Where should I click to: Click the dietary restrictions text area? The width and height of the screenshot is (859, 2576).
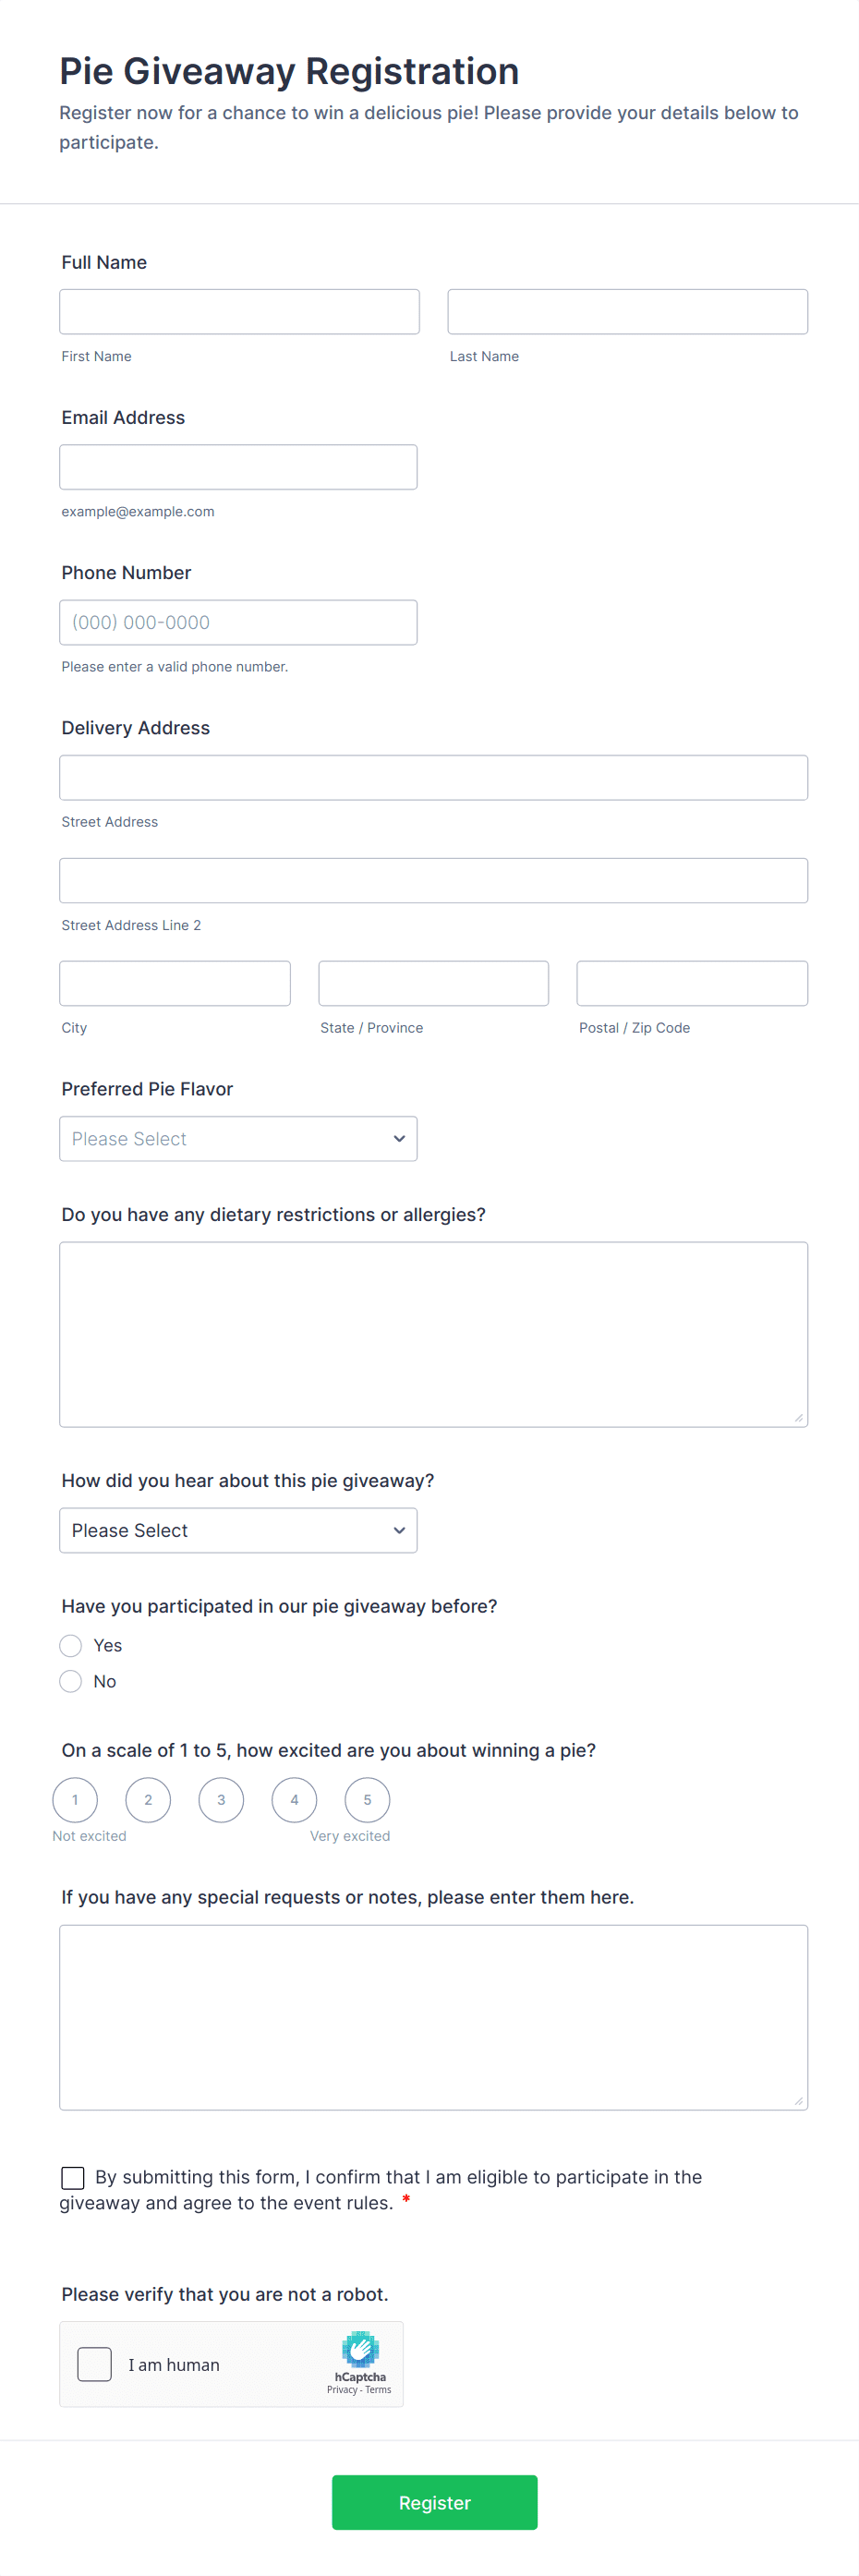tap(433, 1334)
